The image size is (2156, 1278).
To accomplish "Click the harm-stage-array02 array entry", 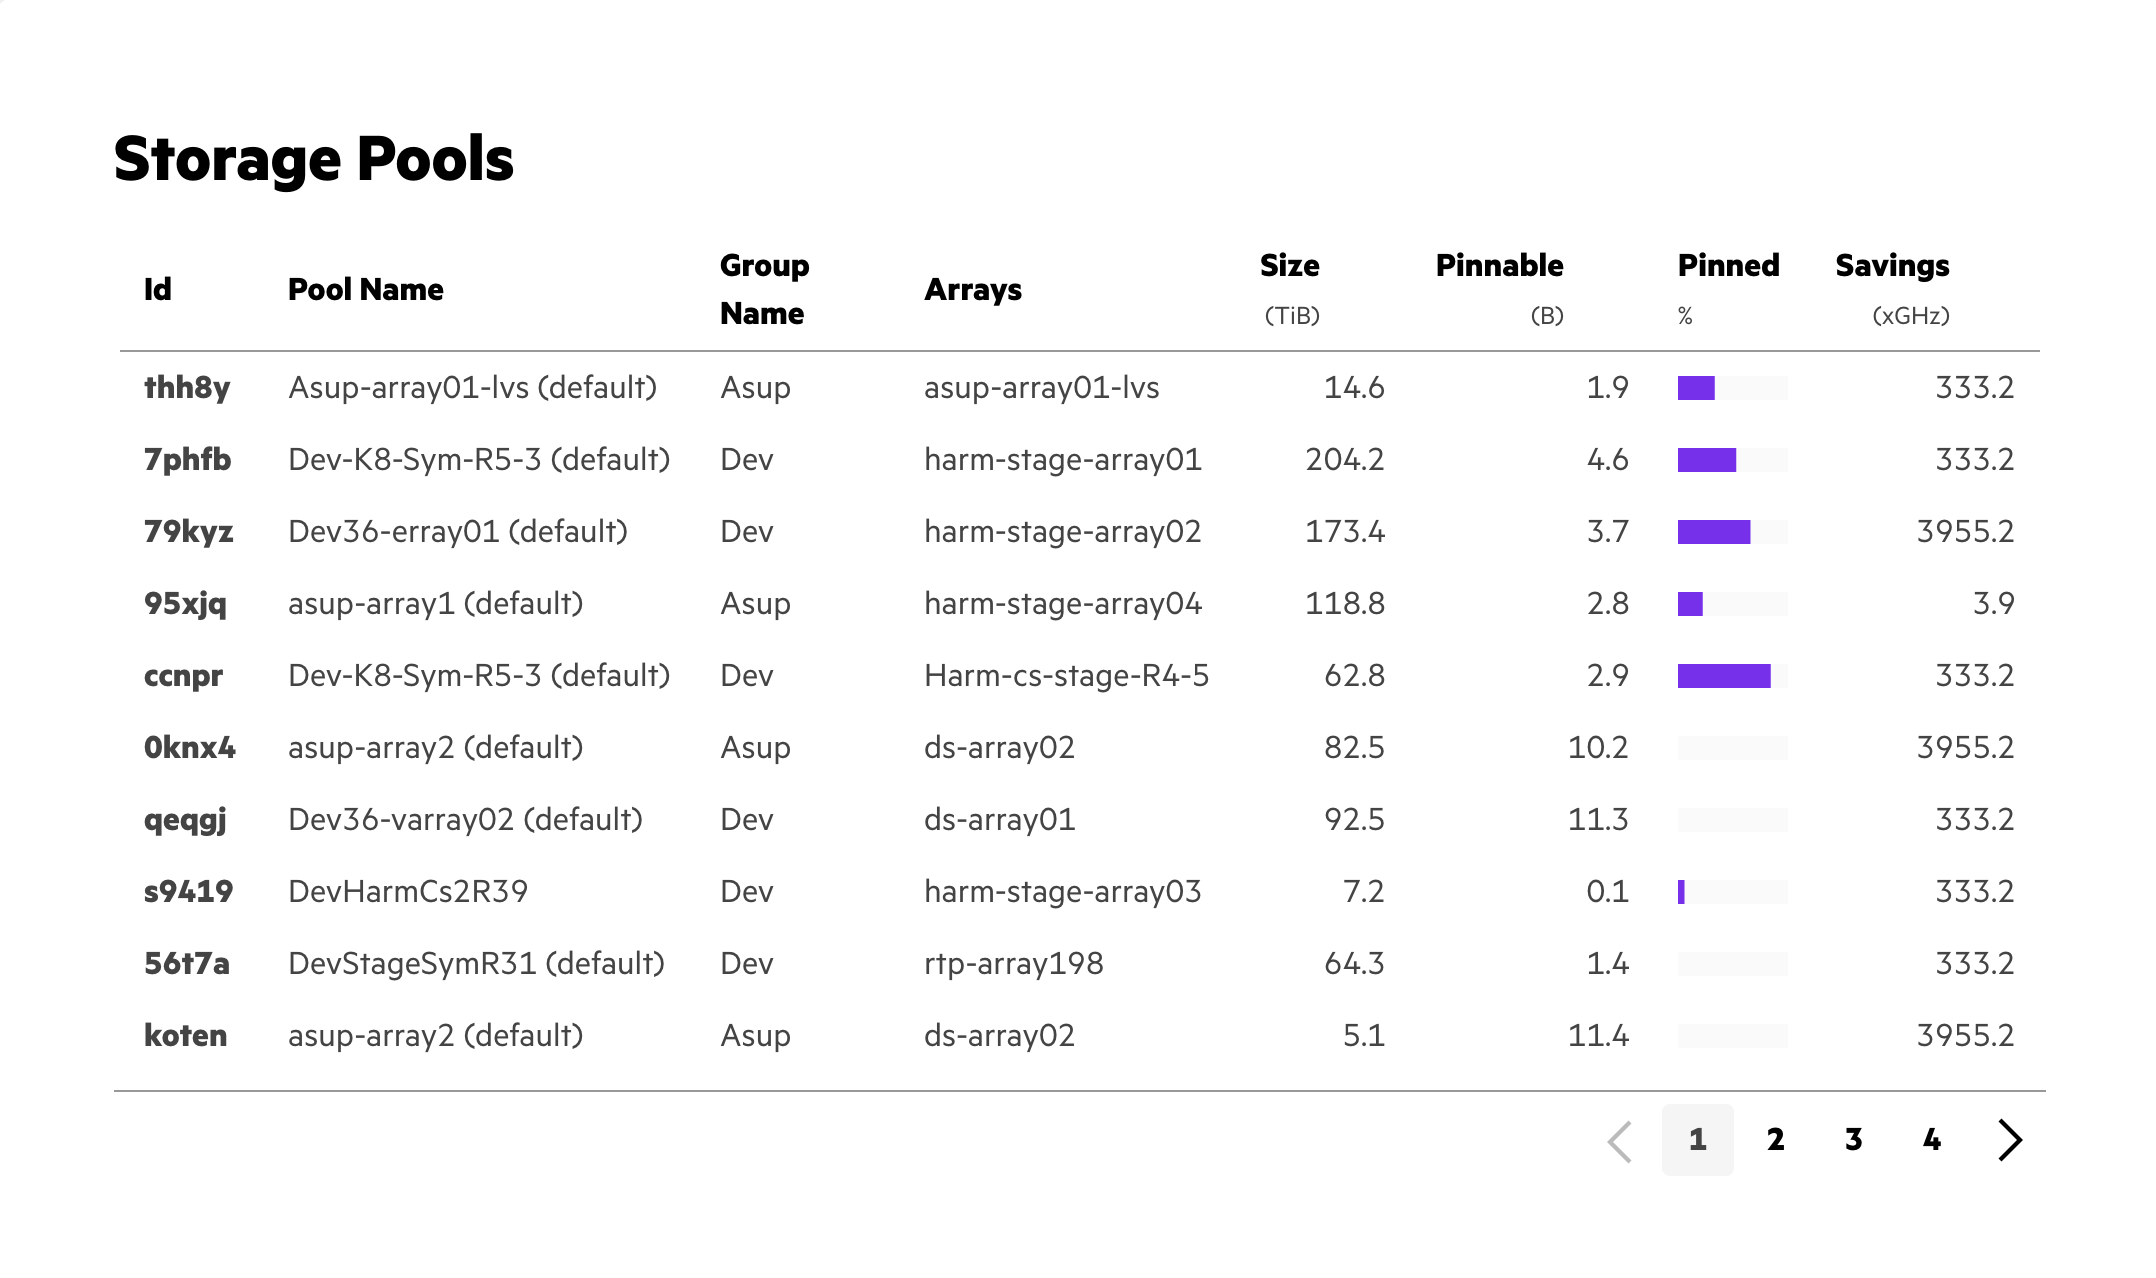I will 1063,531.
